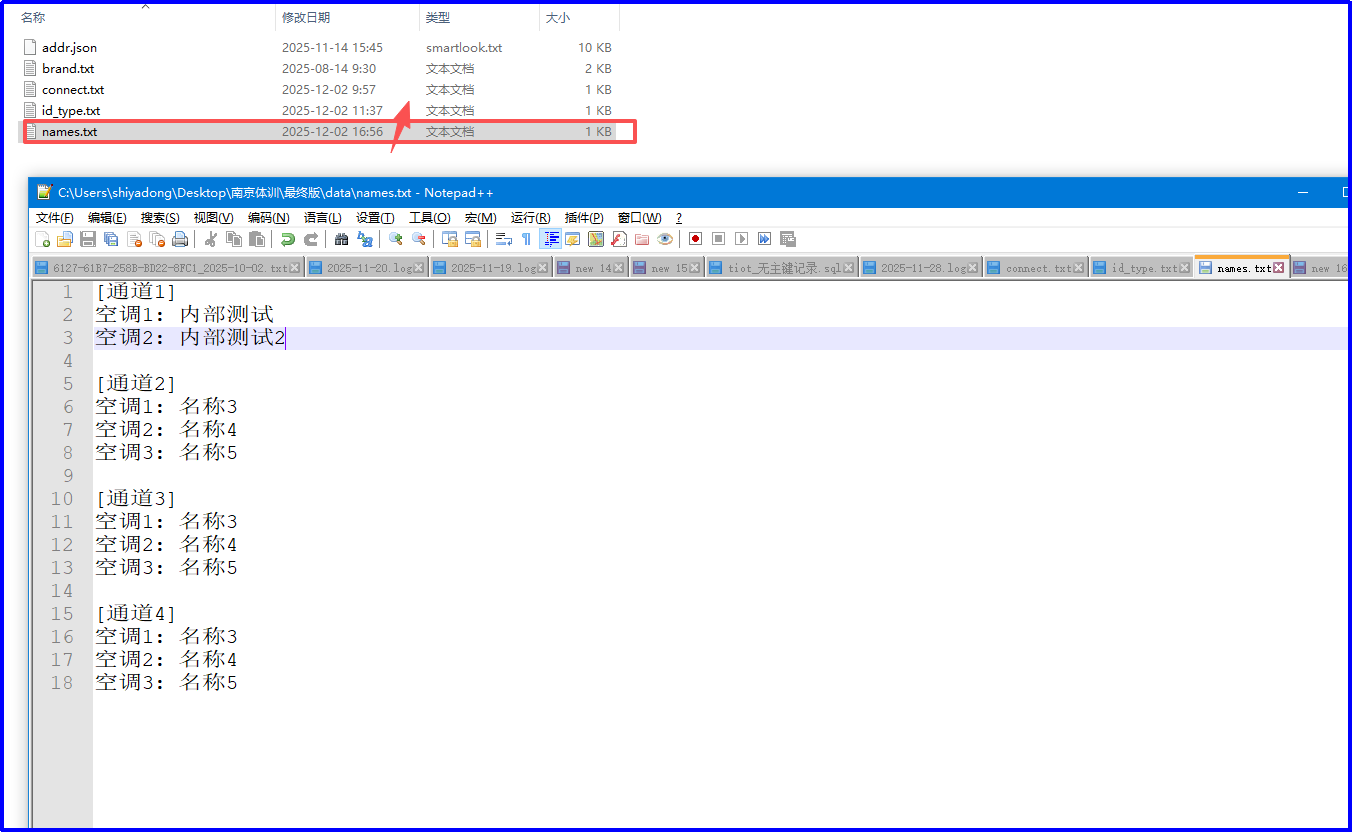
Task: Click the New file toolbar icon
Action: [43, 239]
